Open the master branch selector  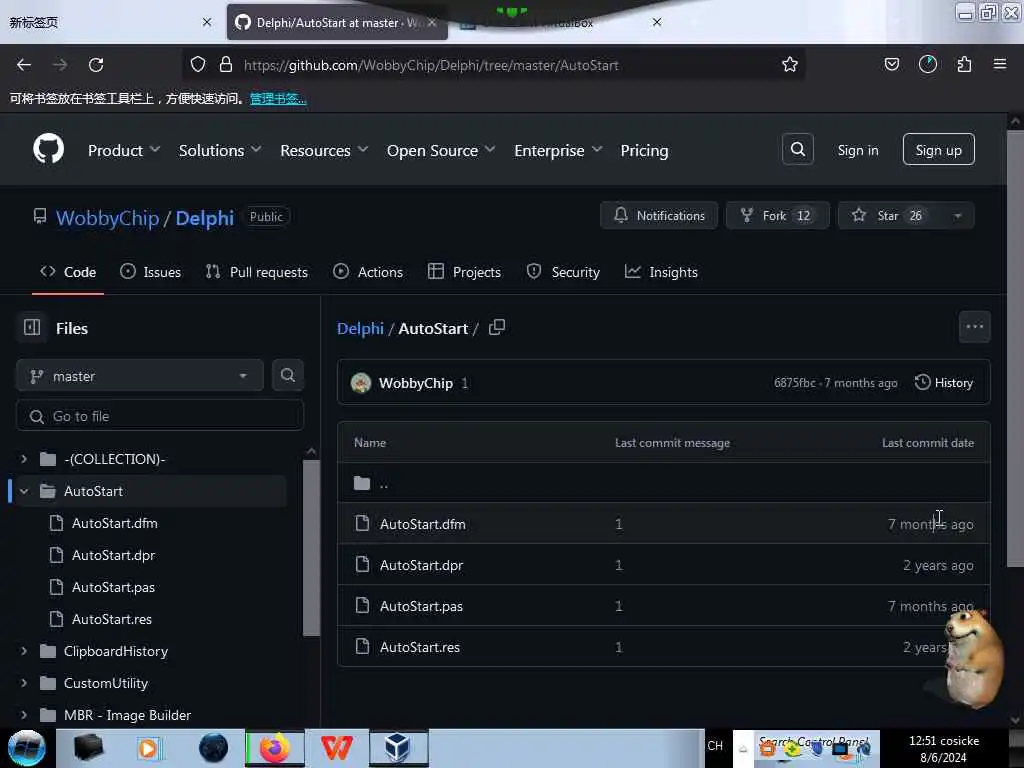click(140, 376)
